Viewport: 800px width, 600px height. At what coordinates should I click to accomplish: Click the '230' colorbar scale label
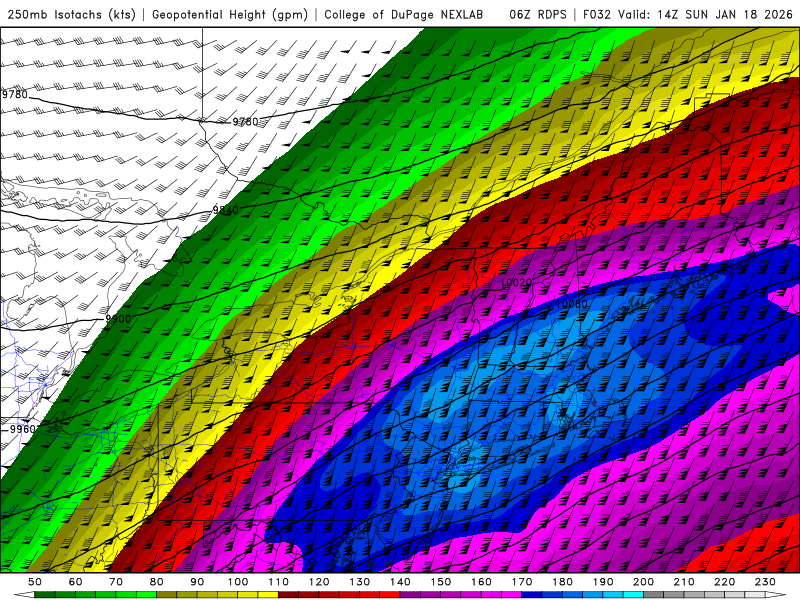coord(765,582)
